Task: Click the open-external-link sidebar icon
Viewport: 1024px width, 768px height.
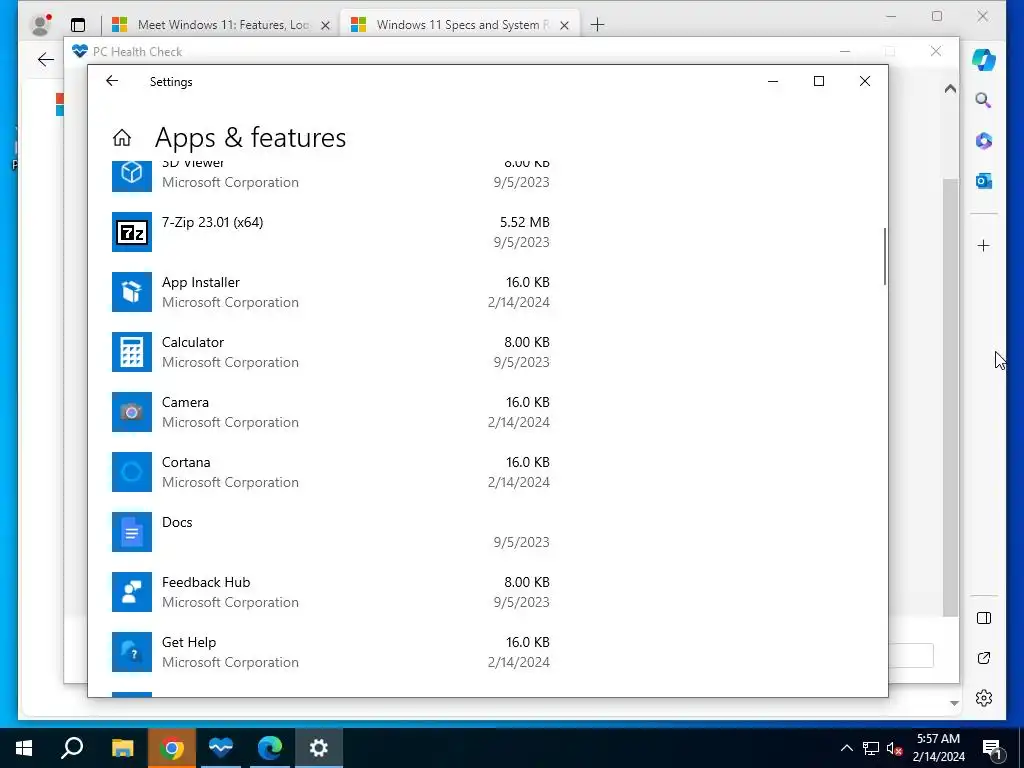Action: (x=984, y=658)
